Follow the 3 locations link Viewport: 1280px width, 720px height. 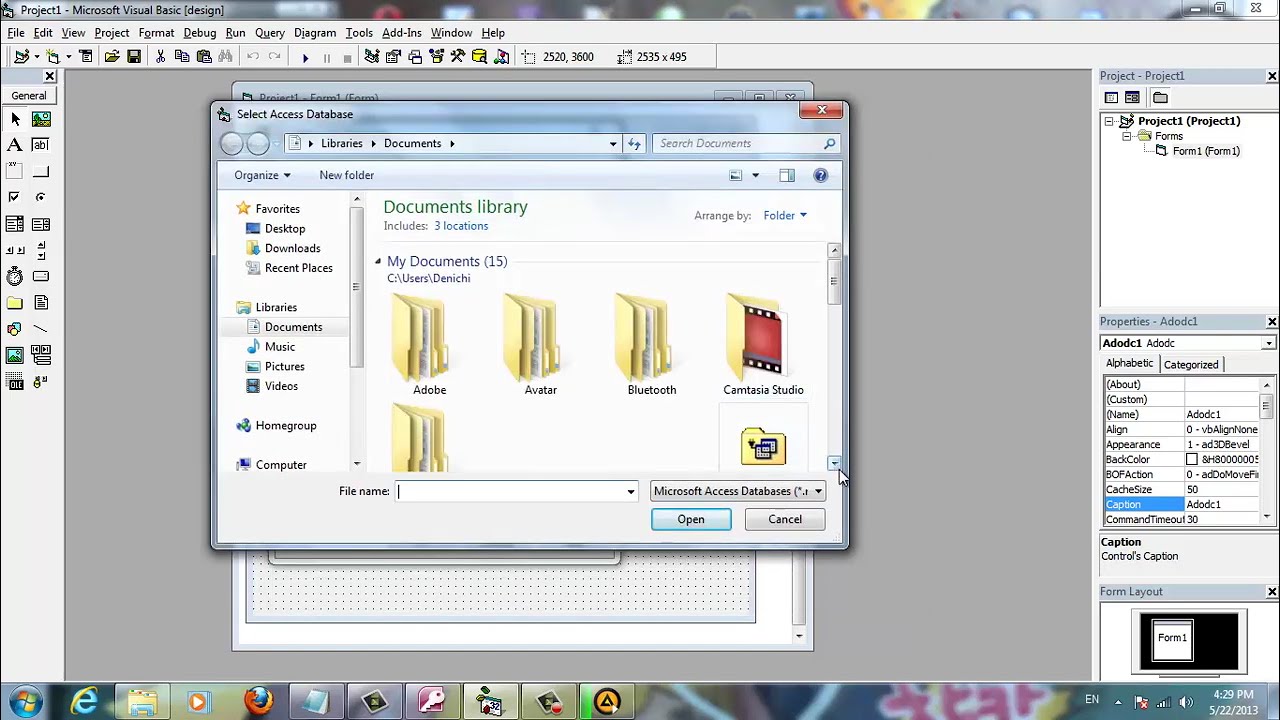[461, 226]
